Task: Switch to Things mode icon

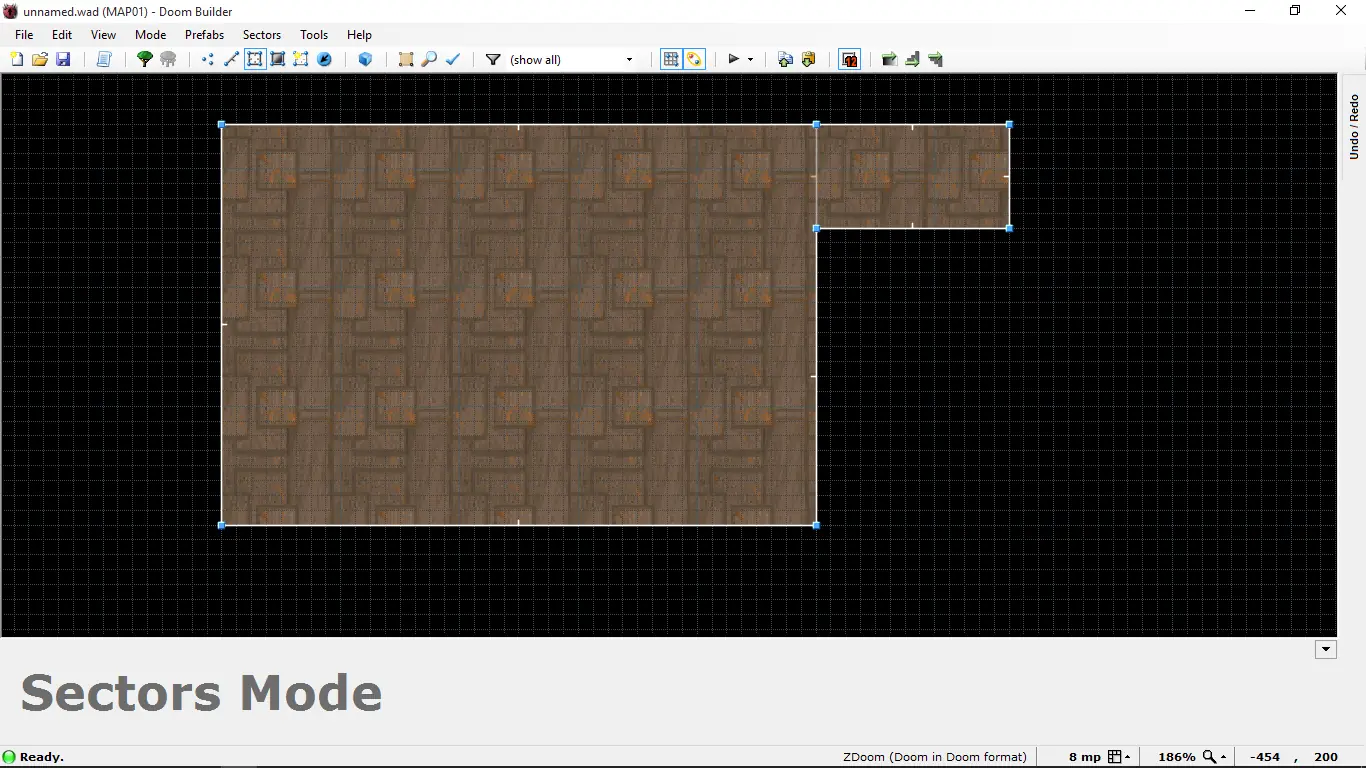Action: point(324,60)
